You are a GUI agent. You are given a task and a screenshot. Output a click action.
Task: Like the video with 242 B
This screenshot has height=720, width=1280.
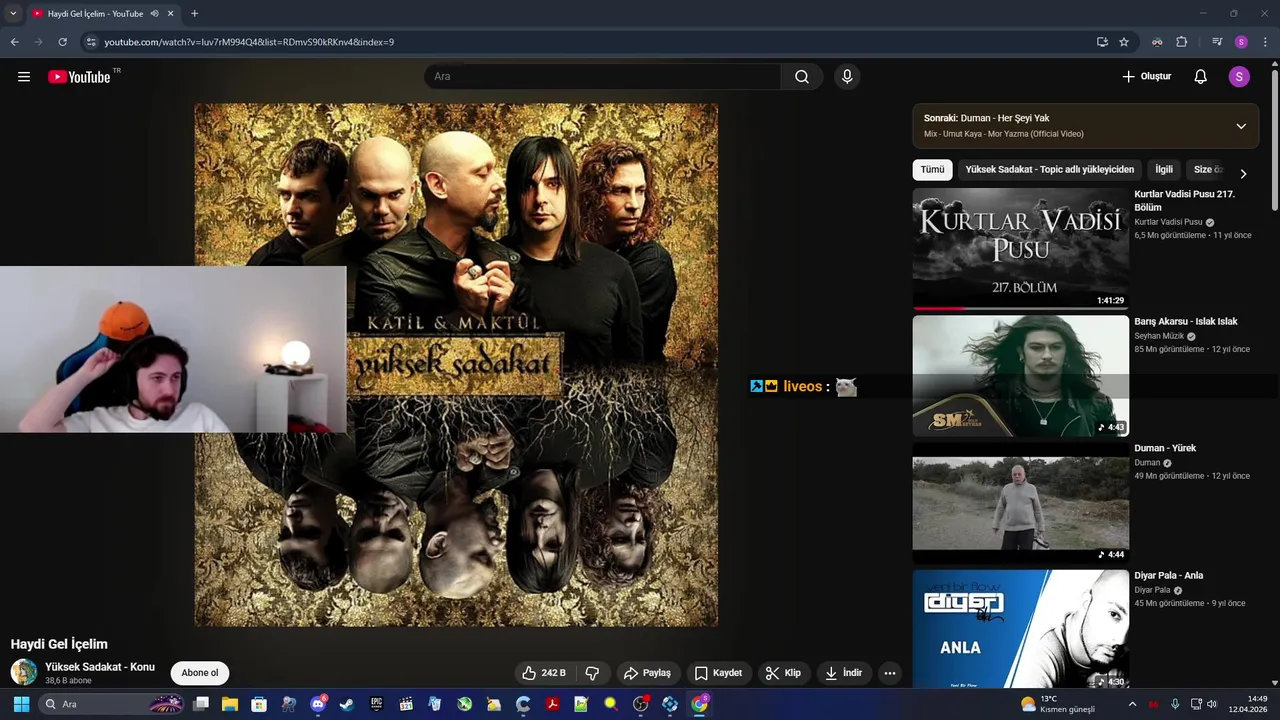point(543,673)
